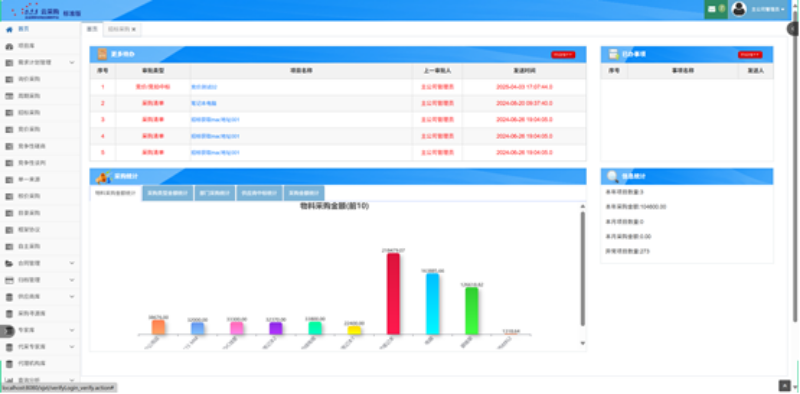The image size is (800, 394).
Task: Expand the 合同管理 chevron
Action: (72, 263)
